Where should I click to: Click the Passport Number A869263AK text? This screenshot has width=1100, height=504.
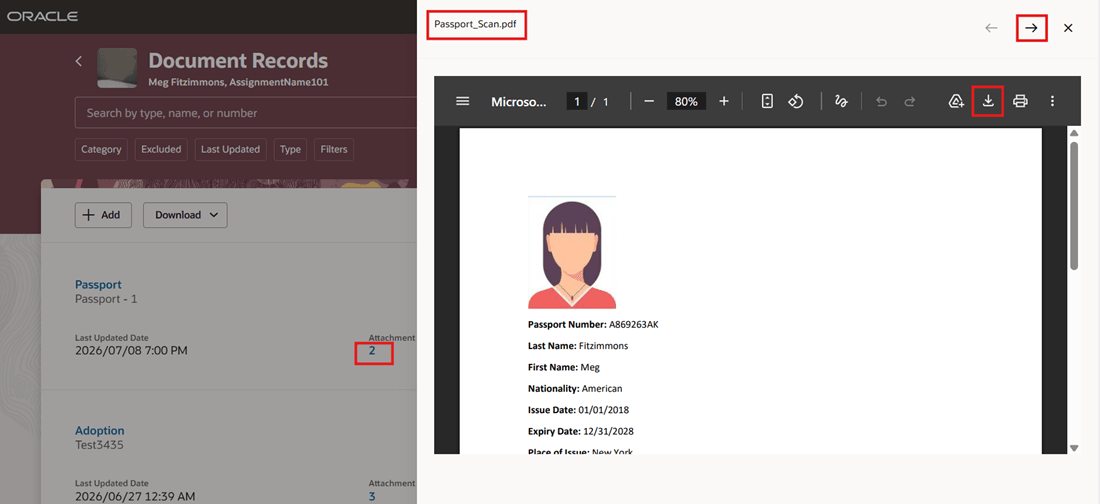coord(593,324)
